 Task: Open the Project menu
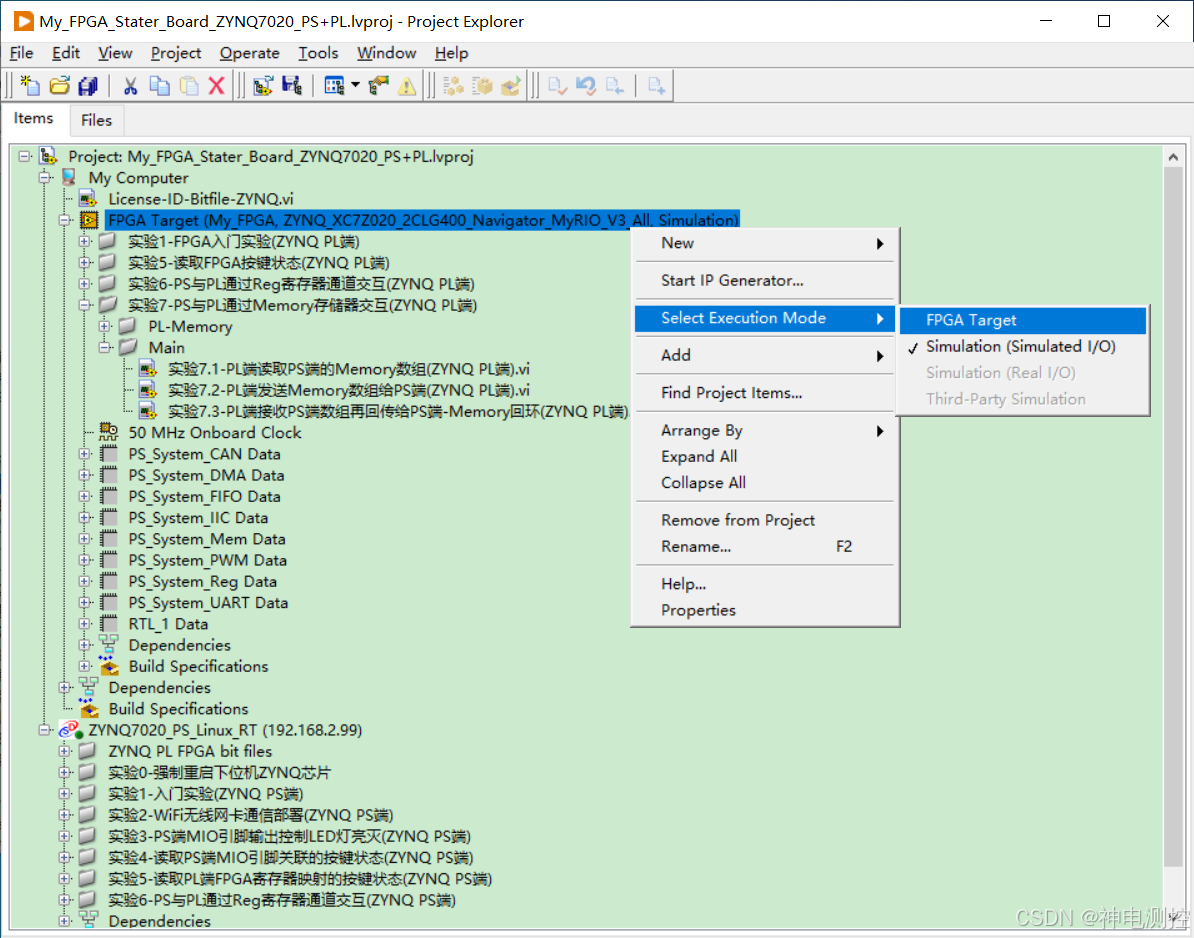[x=176, y=53]
